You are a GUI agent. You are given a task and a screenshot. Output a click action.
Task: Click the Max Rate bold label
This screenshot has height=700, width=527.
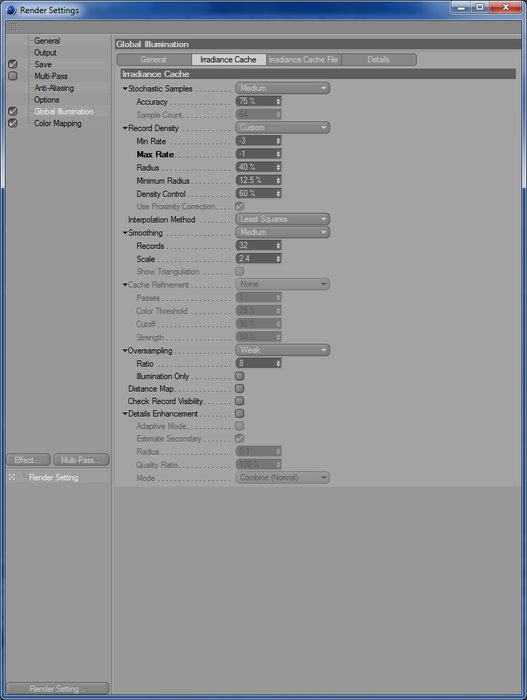point(155,154)
